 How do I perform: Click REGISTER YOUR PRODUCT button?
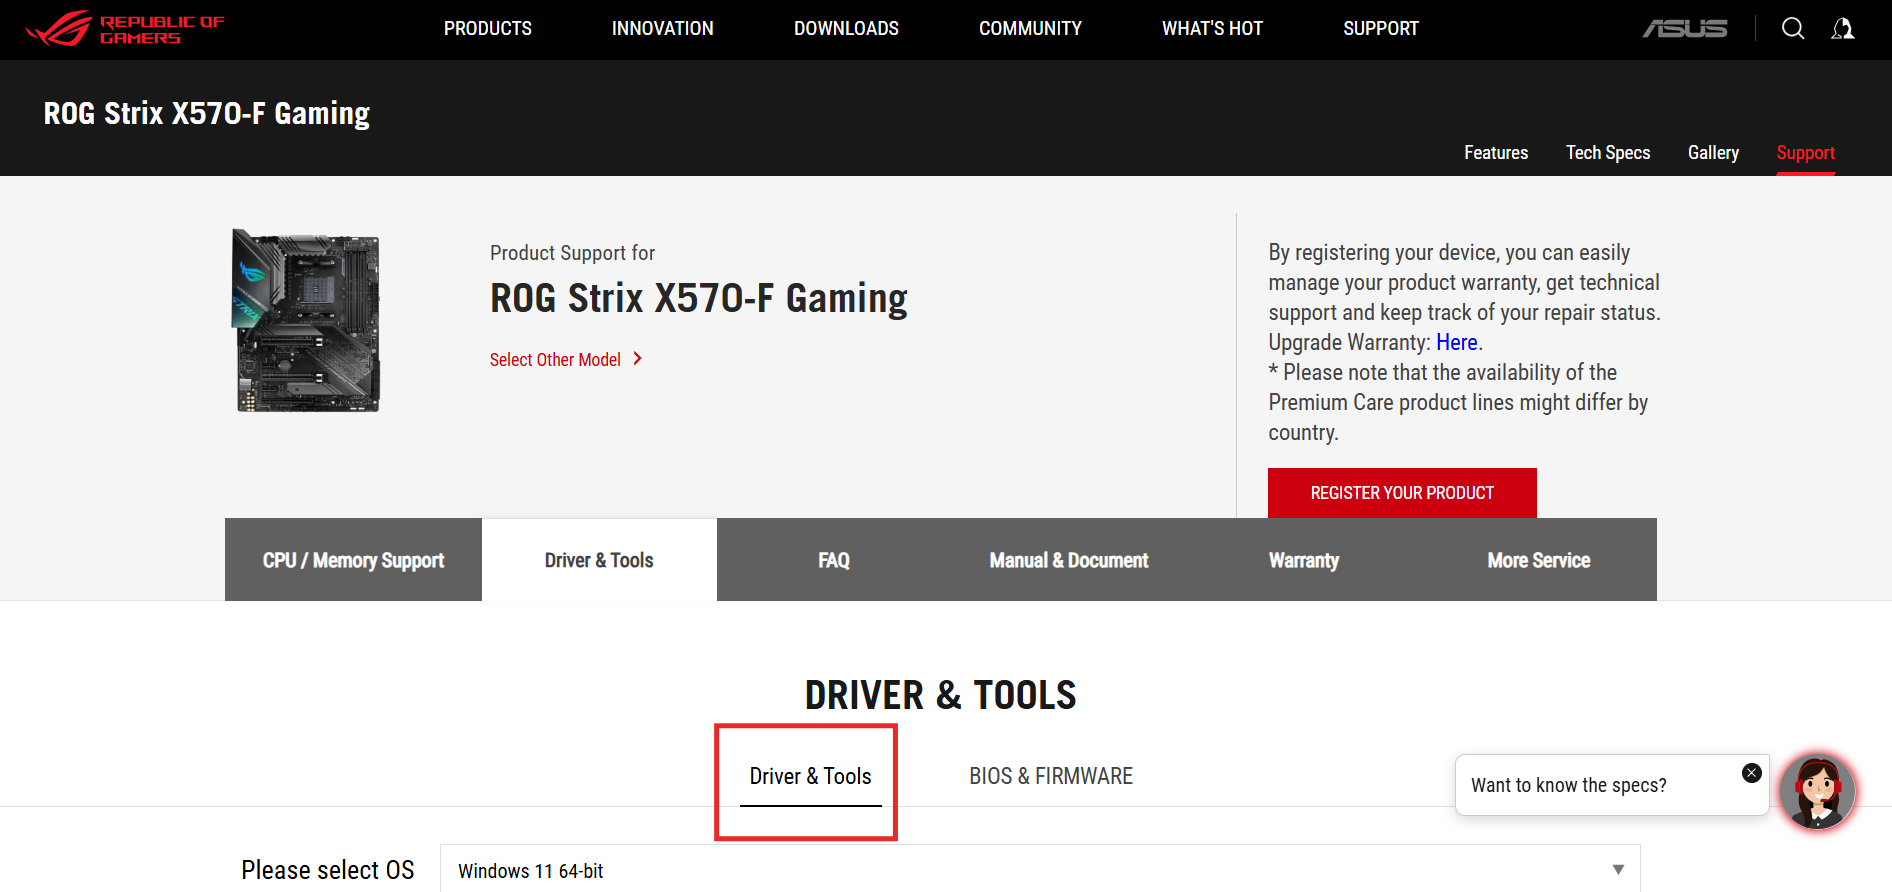tap(1402, 493)
